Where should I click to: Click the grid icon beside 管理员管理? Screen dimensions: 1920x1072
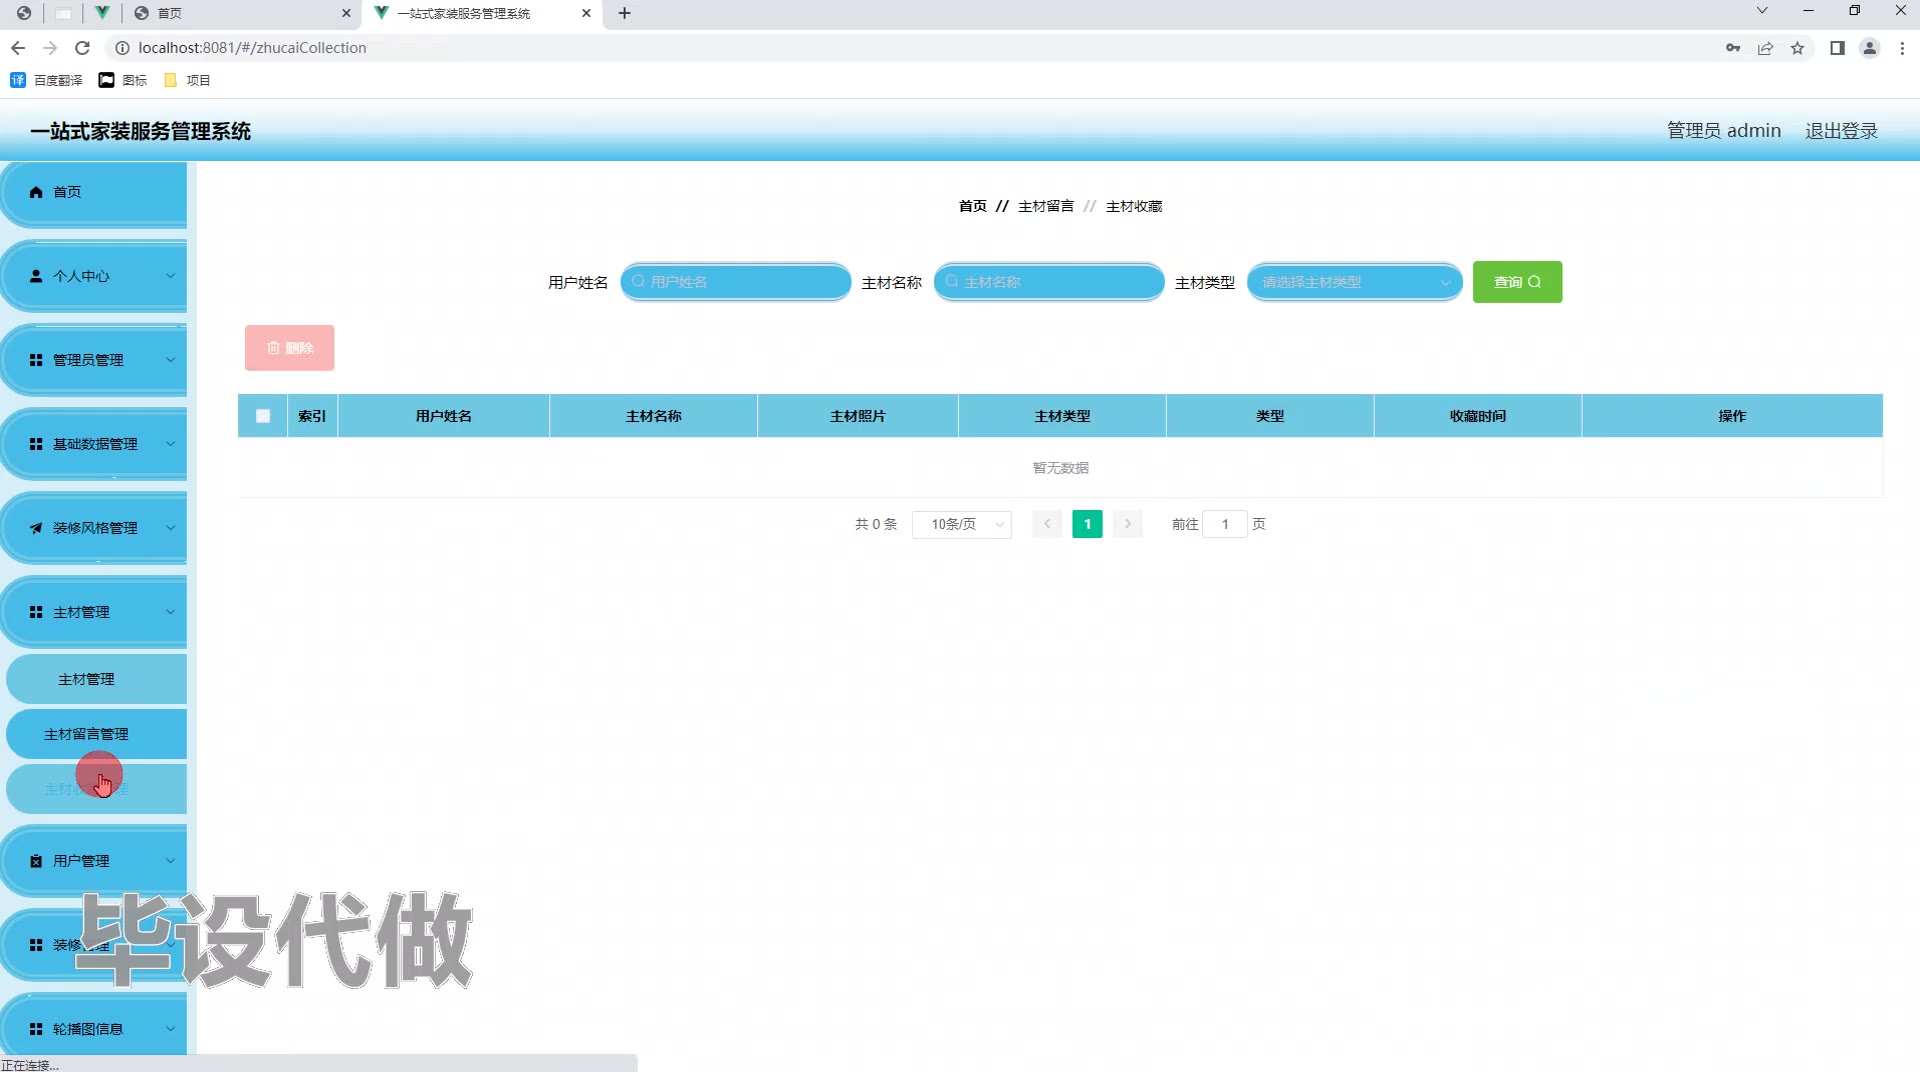point(36,360)
